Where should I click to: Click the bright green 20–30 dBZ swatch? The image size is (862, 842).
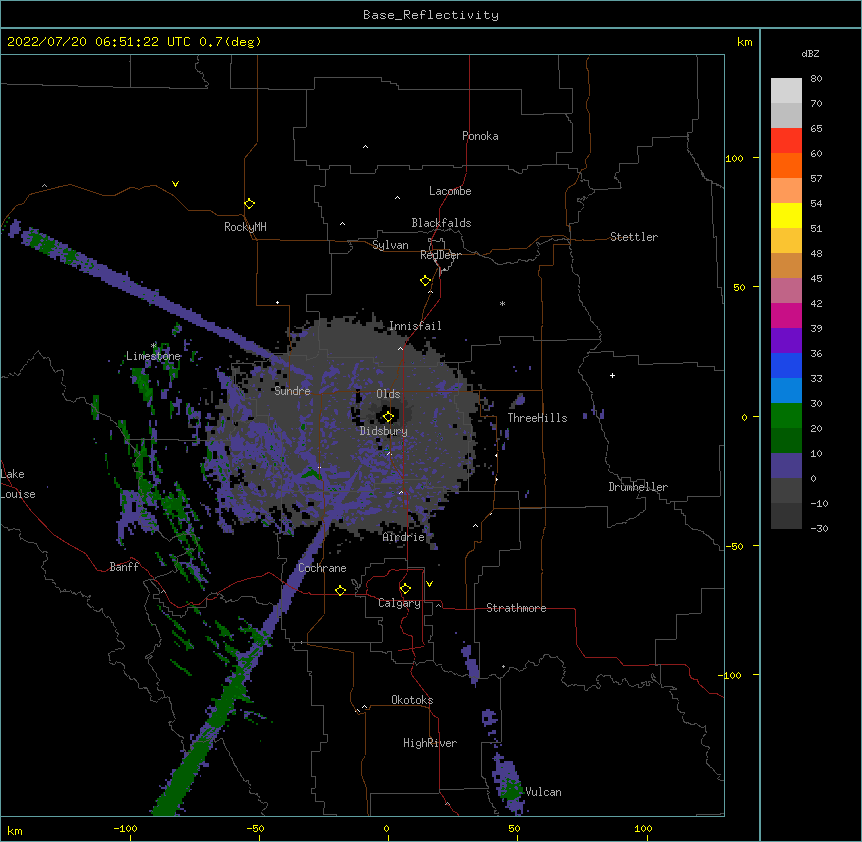pos(786,416)
